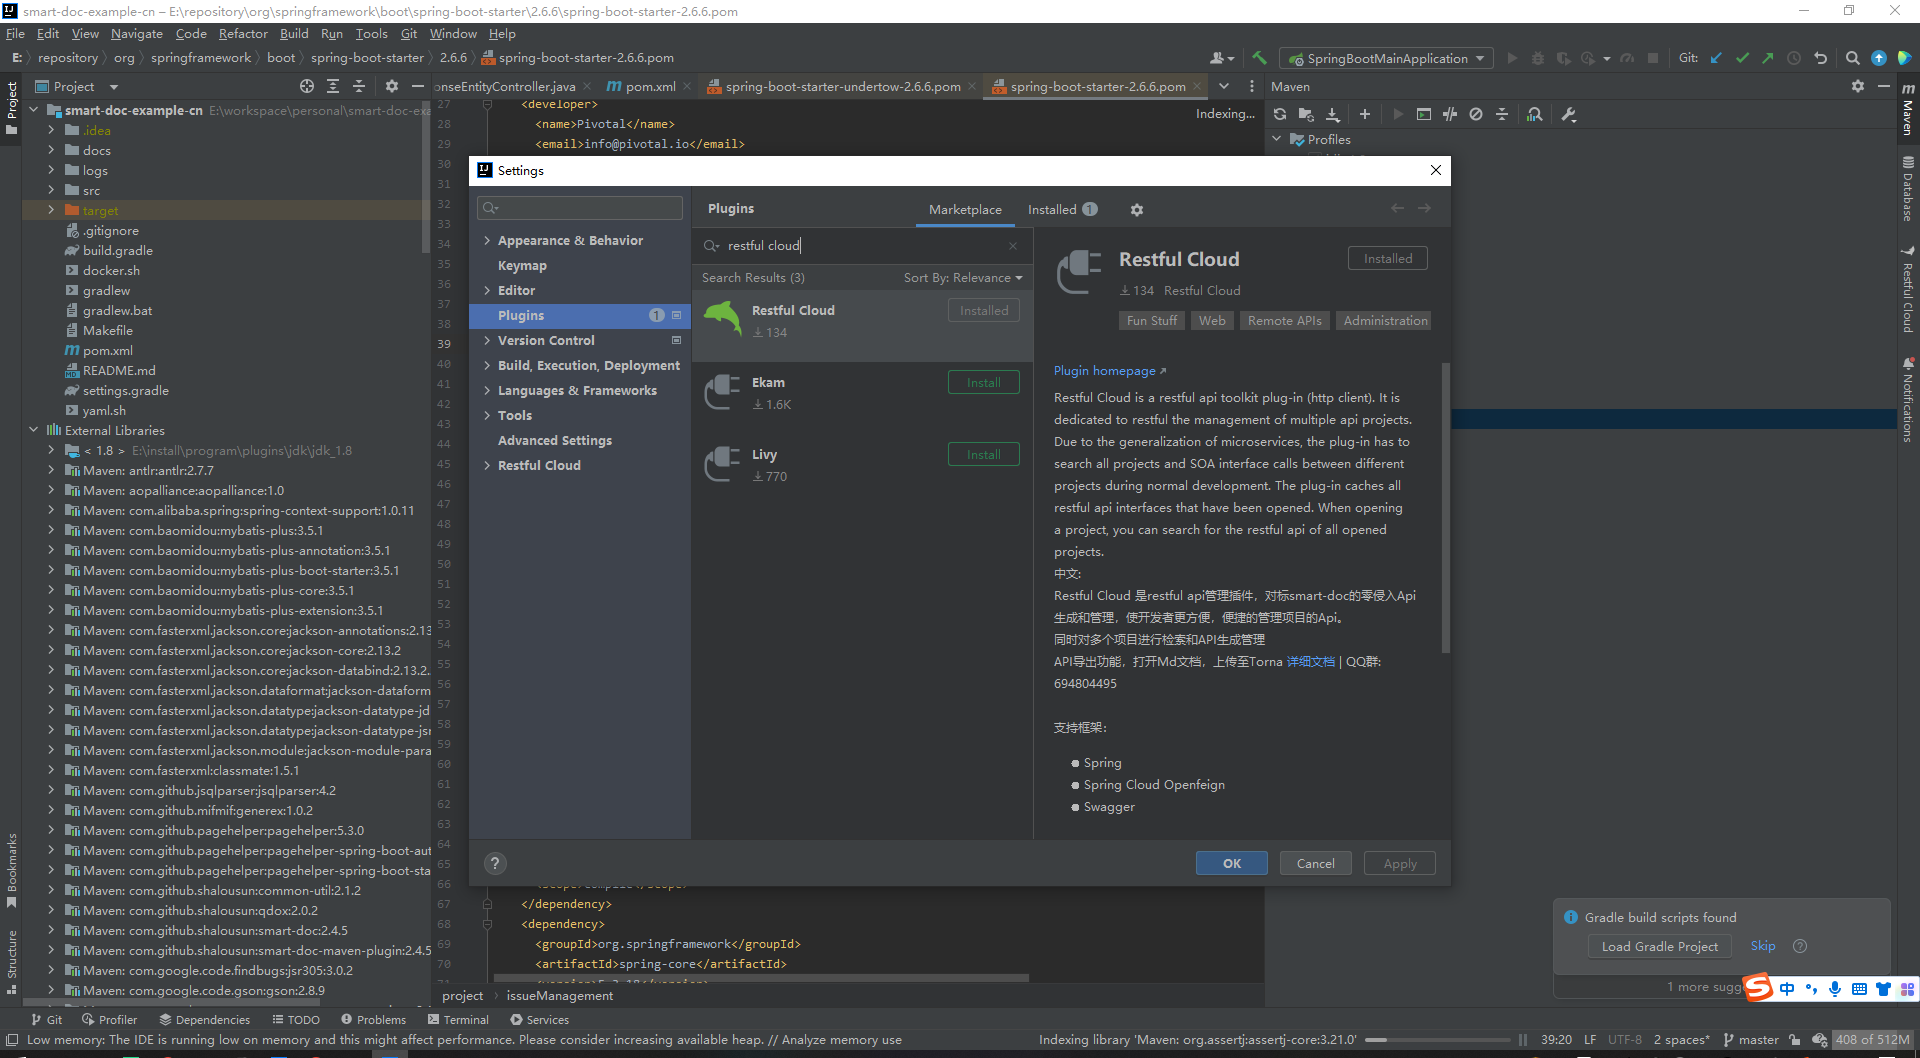Expand docs folder in Project tree
Viewport: 1920px width, 1058px height.
tap(51, 150)
